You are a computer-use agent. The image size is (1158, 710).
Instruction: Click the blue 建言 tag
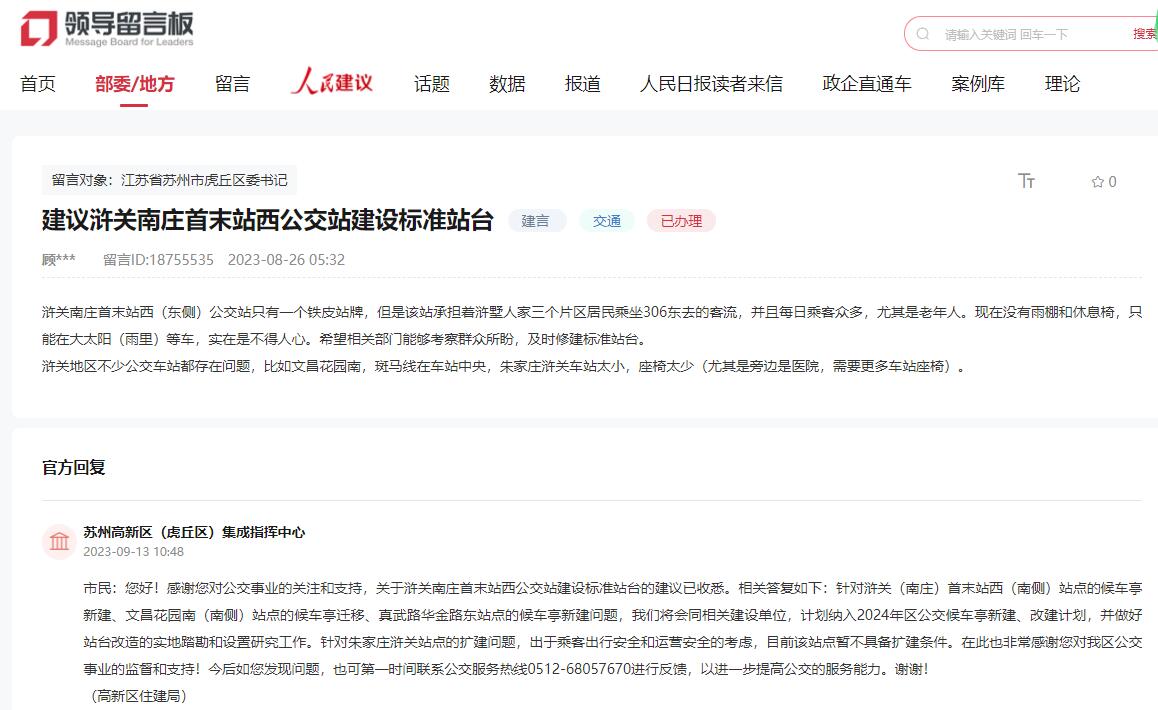[x=537, y=221]
